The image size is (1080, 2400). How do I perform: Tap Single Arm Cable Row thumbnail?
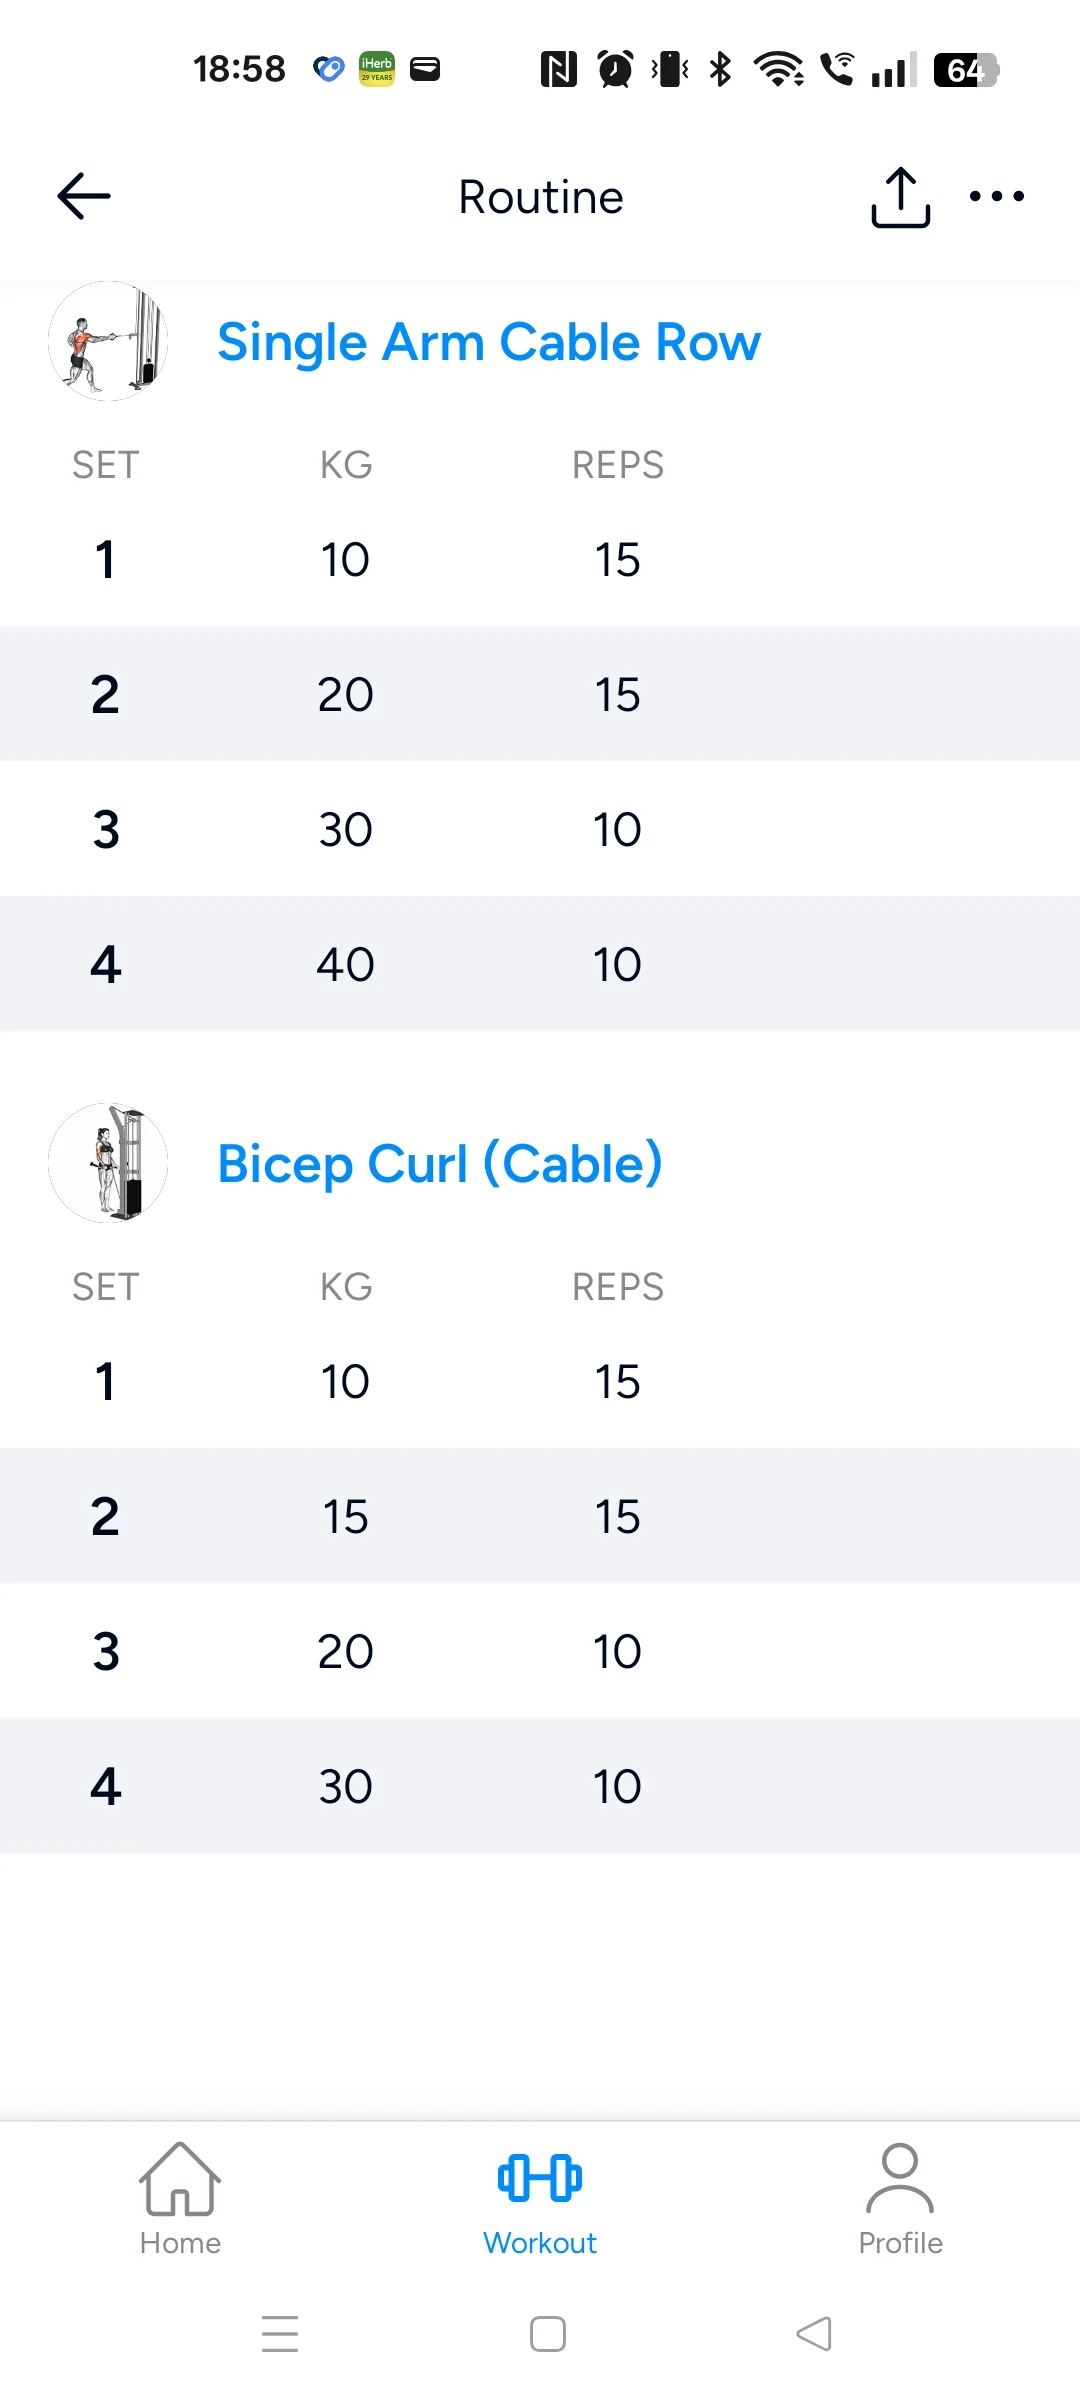(108, 341)
